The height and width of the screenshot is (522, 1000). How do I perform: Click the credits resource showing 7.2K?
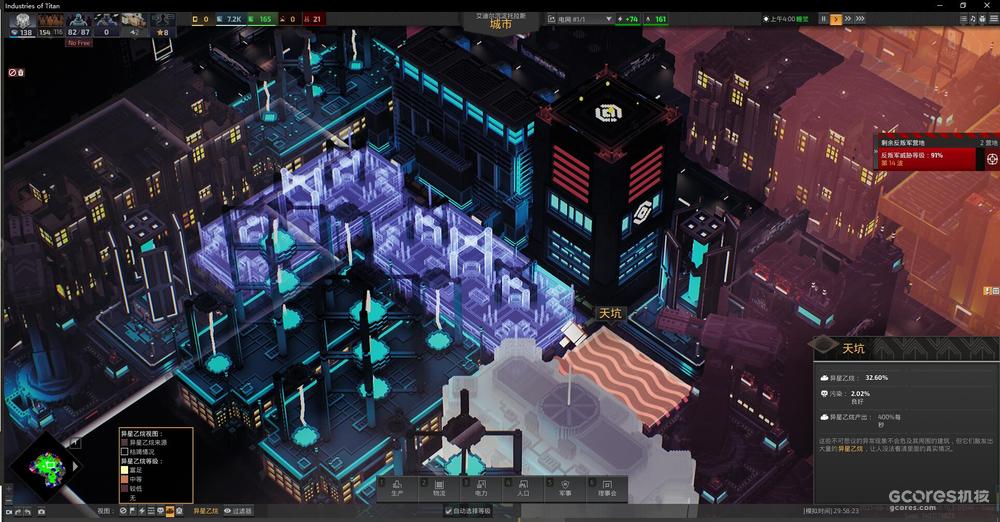pos(230,19)
